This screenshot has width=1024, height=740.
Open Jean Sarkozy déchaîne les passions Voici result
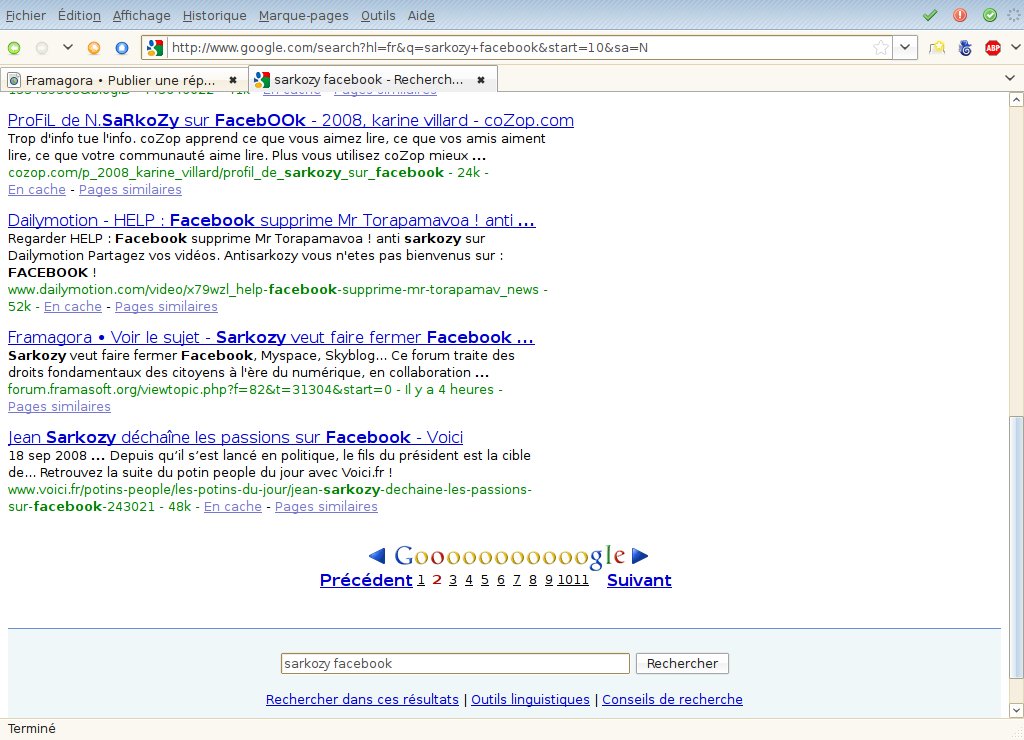(235, 437)
